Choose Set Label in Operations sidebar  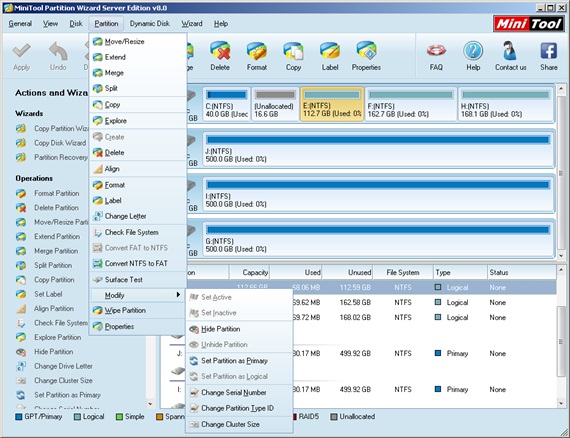[48, 294]
